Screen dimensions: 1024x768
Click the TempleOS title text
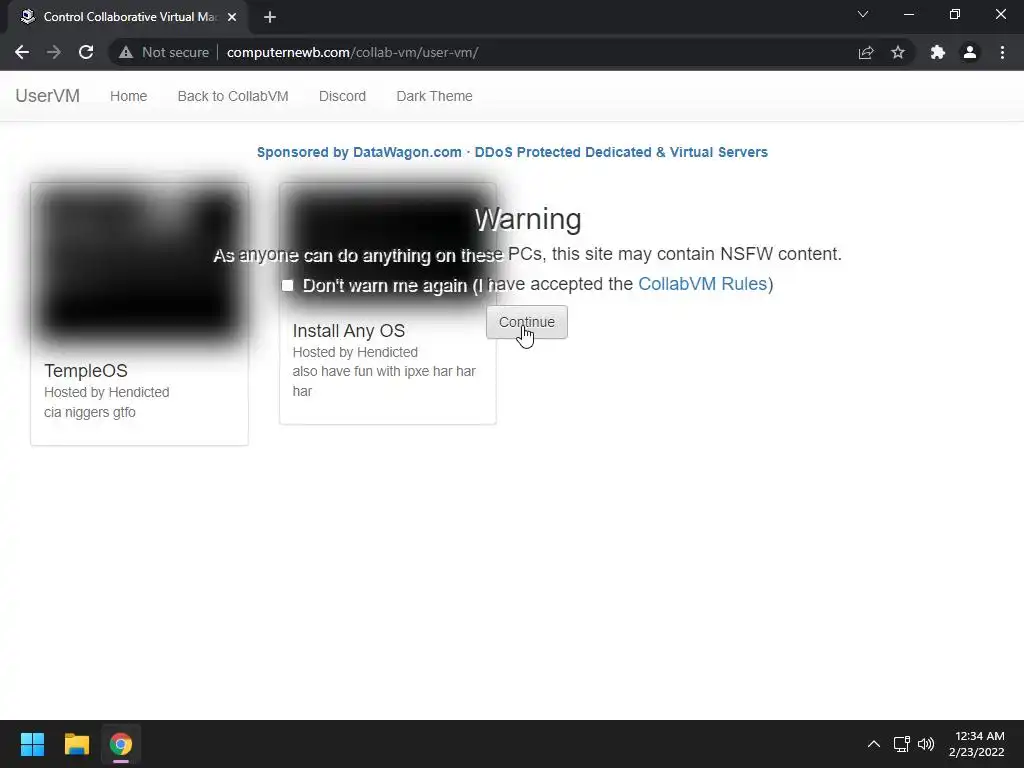pyautogui.click(x=86, y=371)
